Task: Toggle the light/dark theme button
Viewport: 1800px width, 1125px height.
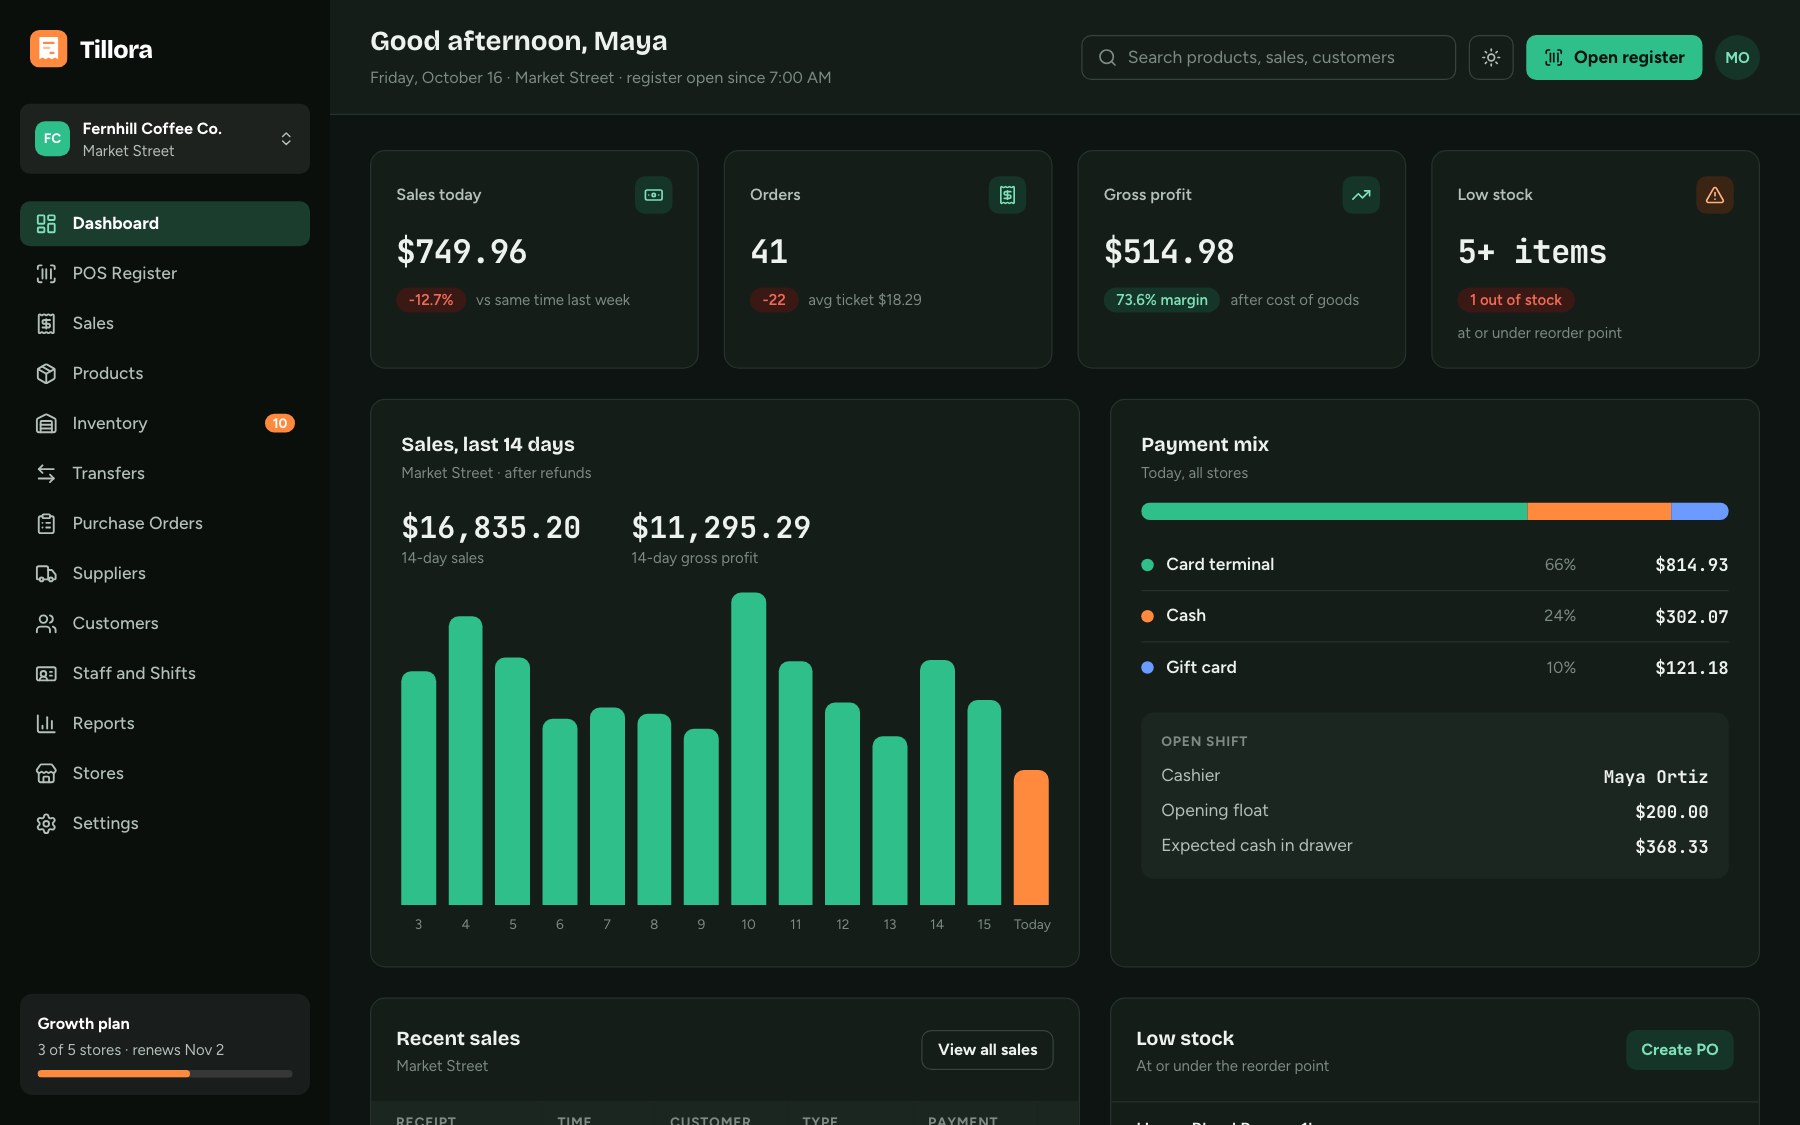Action: 1490,57
